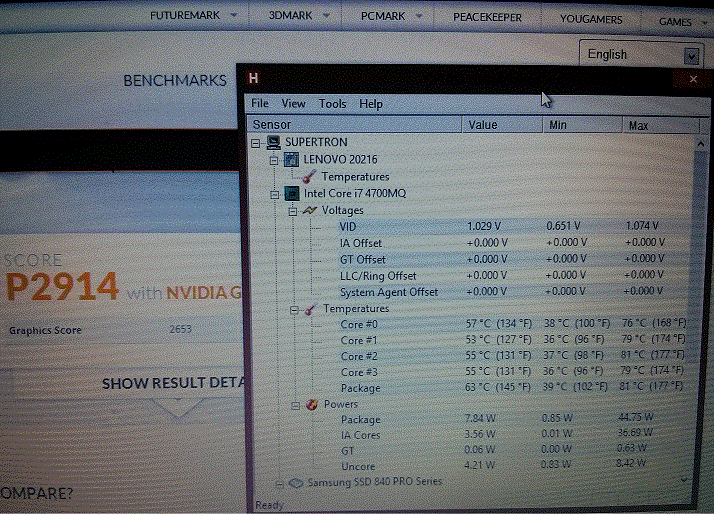Click the VID max value 1.074 V
The image size is (714, 514).
click(642, 225)
